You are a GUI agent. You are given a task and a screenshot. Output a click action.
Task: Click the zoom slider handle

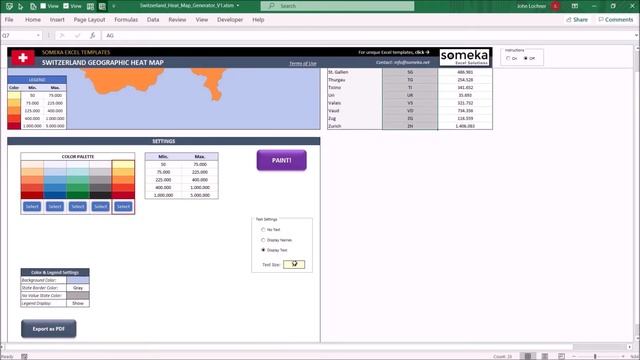(x=595, y=356)
